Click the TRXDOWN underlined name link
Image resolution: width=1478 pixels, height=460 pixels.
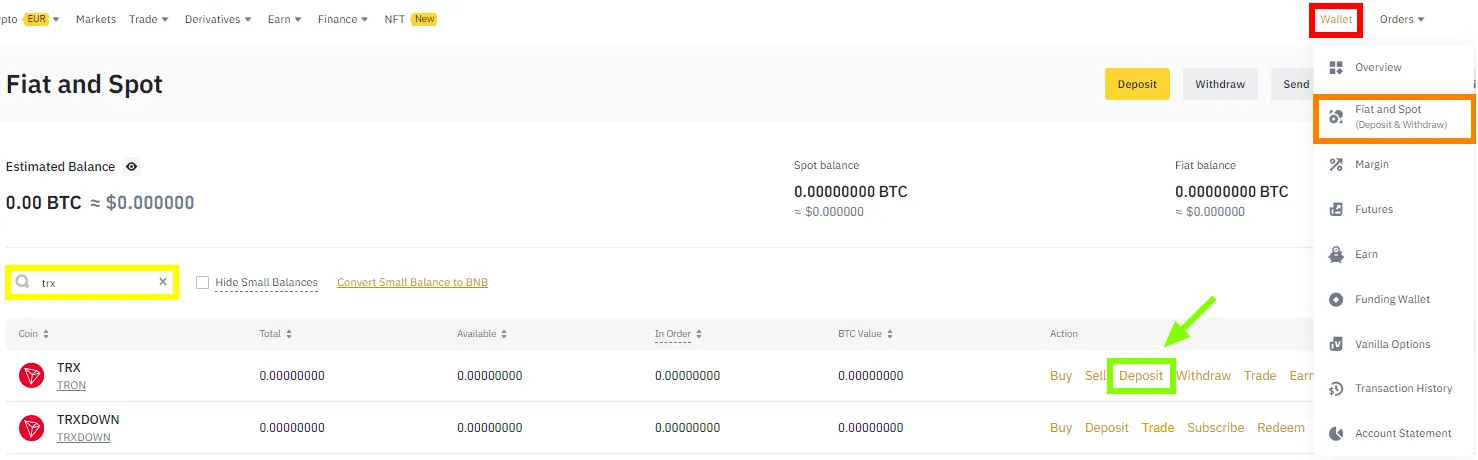[84, 438]
